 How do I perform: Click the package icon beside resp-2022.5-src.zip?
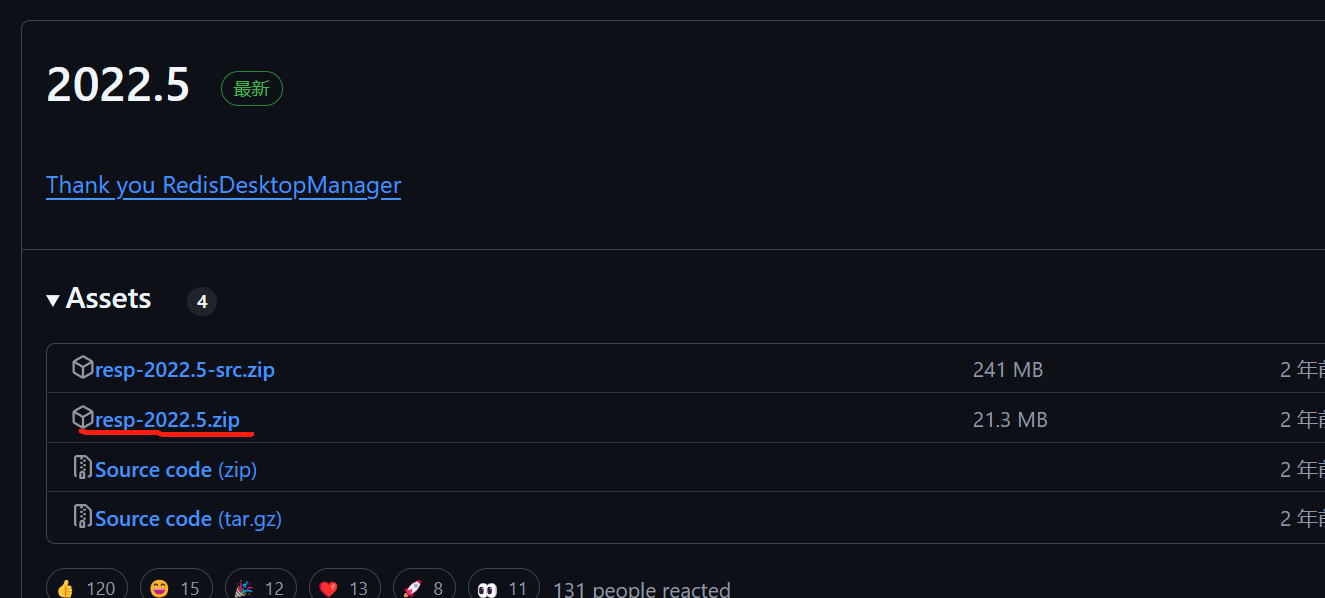tap(83, 368)
